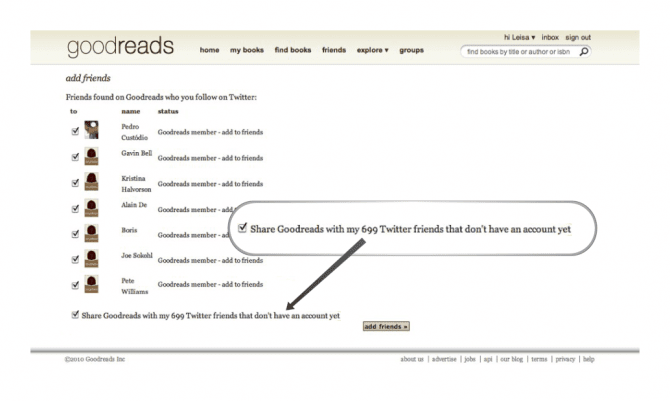Click the name Pete Williams
670x401 pixels.
pyautogui.click(x=135, y=286)
